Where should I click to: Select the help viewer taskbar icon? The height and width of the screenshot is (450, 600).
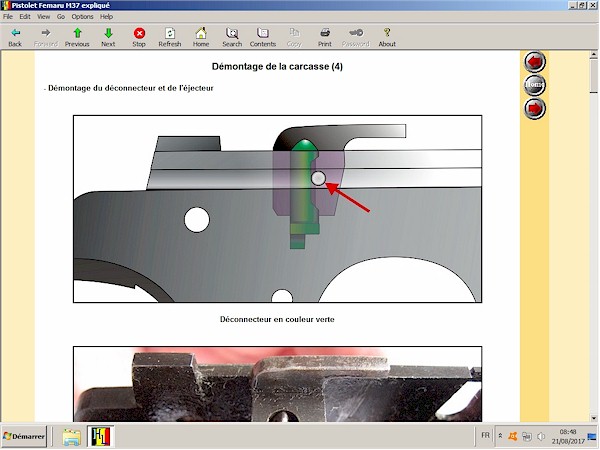(101, 437)
